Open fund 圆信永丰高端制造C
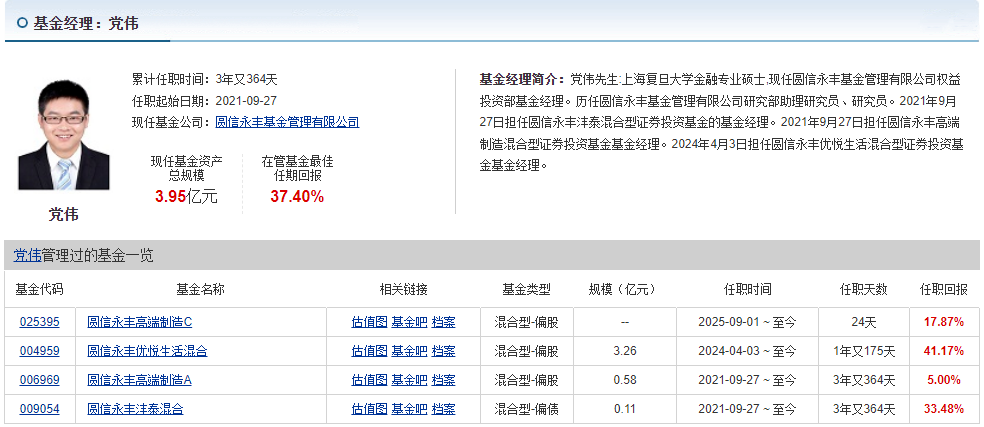984x427 pixels. (140, 322)
